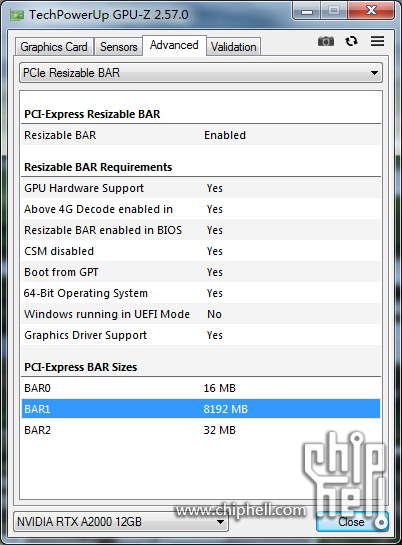
Task: Click the refresh arrows icon
Action: pyautogui.click(x=351, y=41)
